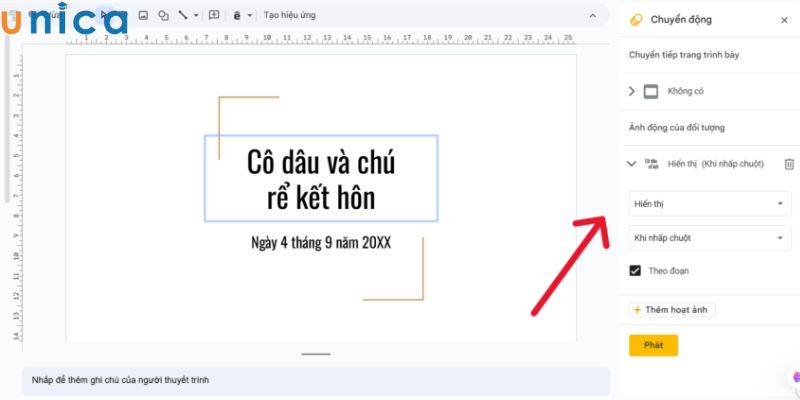Click the Chuyển động panel motion icon

click(x=636, y=20)
